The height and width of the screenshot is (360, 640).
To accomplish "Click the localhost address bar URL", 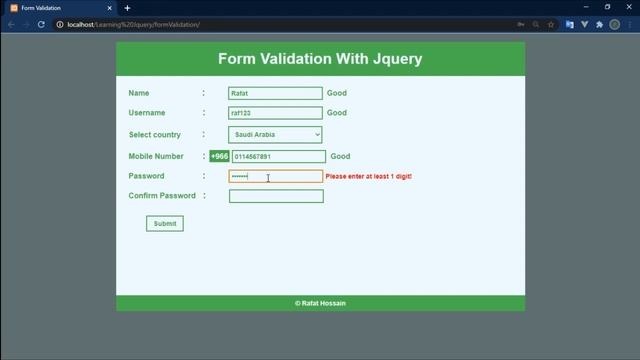I will (133, 24).
